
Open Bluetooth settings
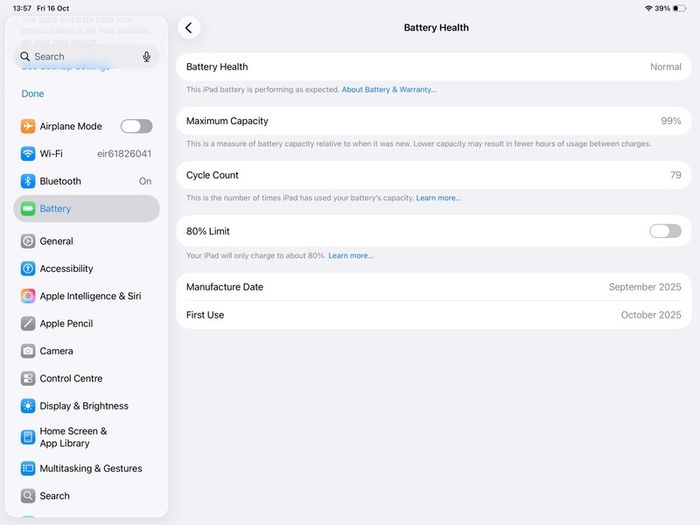pos(86,181)
